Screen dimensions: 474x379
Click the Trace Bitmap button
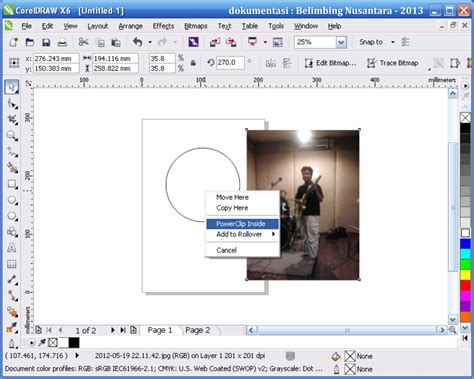tap(393, 63)
